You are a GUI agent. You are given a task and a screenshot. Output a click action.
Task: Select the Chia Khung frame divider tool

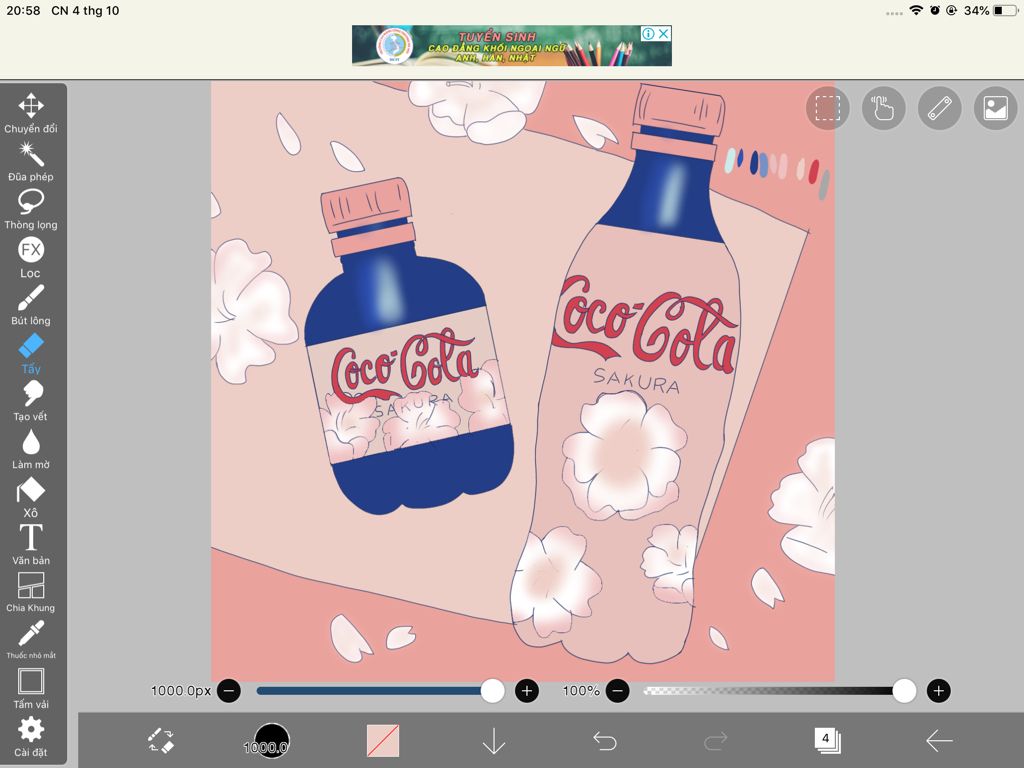[31, 592]
